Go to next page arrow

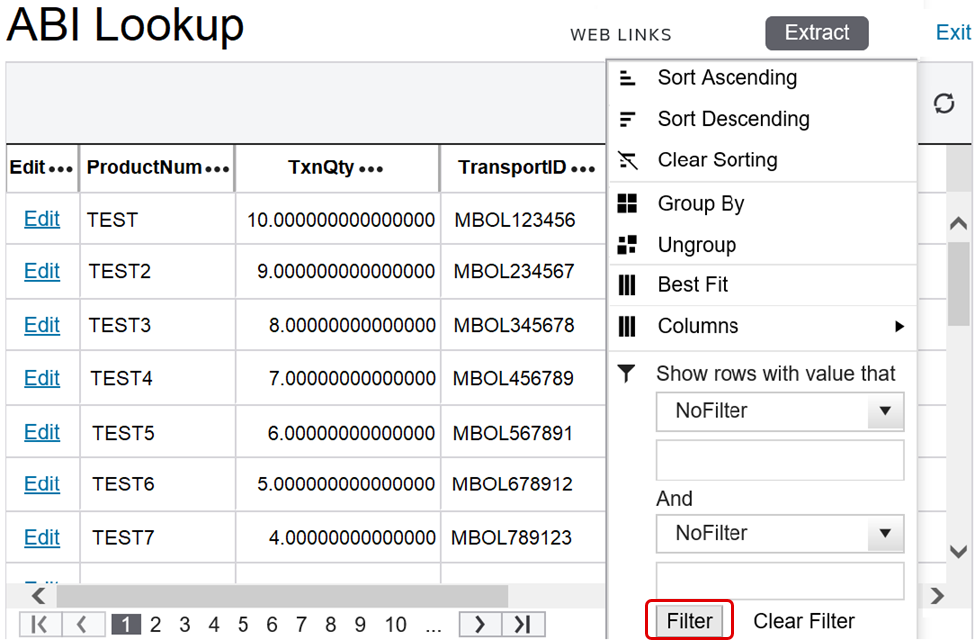pyautogui.click(x=480, y=625)
